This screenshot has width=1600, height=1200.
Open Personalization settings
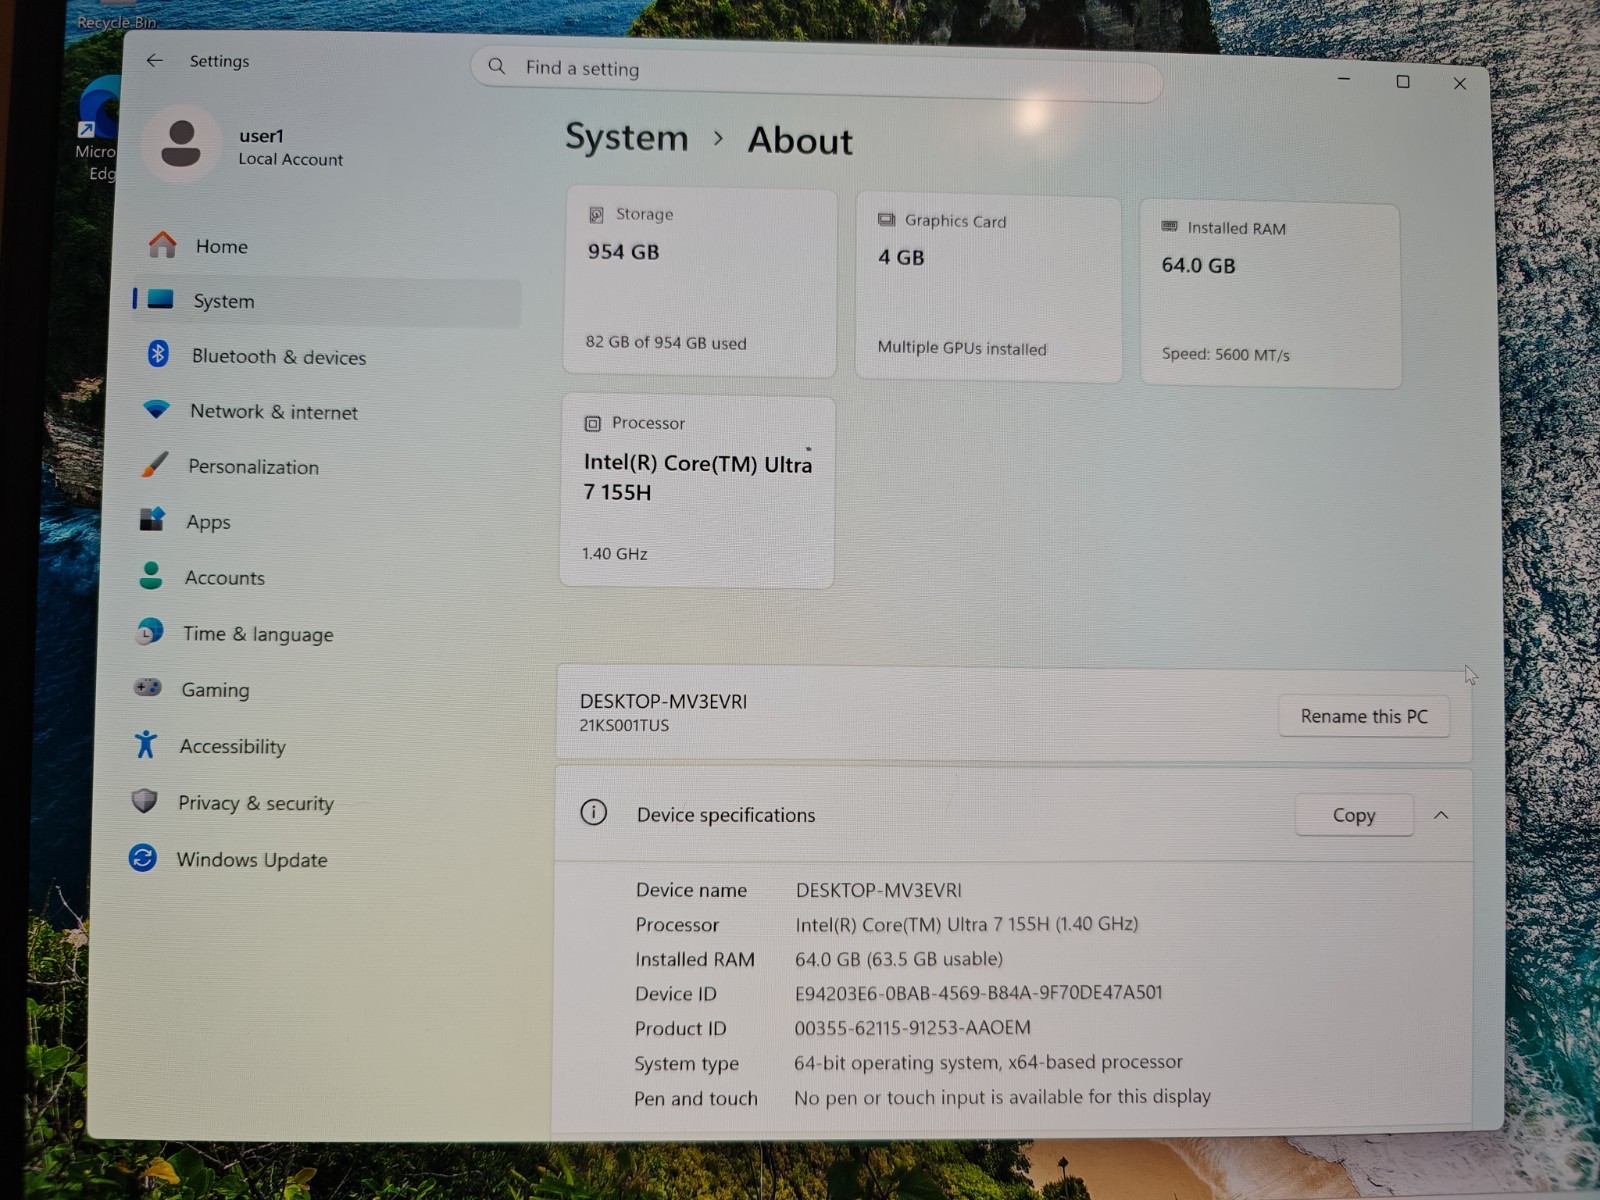[x=321, y=466]
